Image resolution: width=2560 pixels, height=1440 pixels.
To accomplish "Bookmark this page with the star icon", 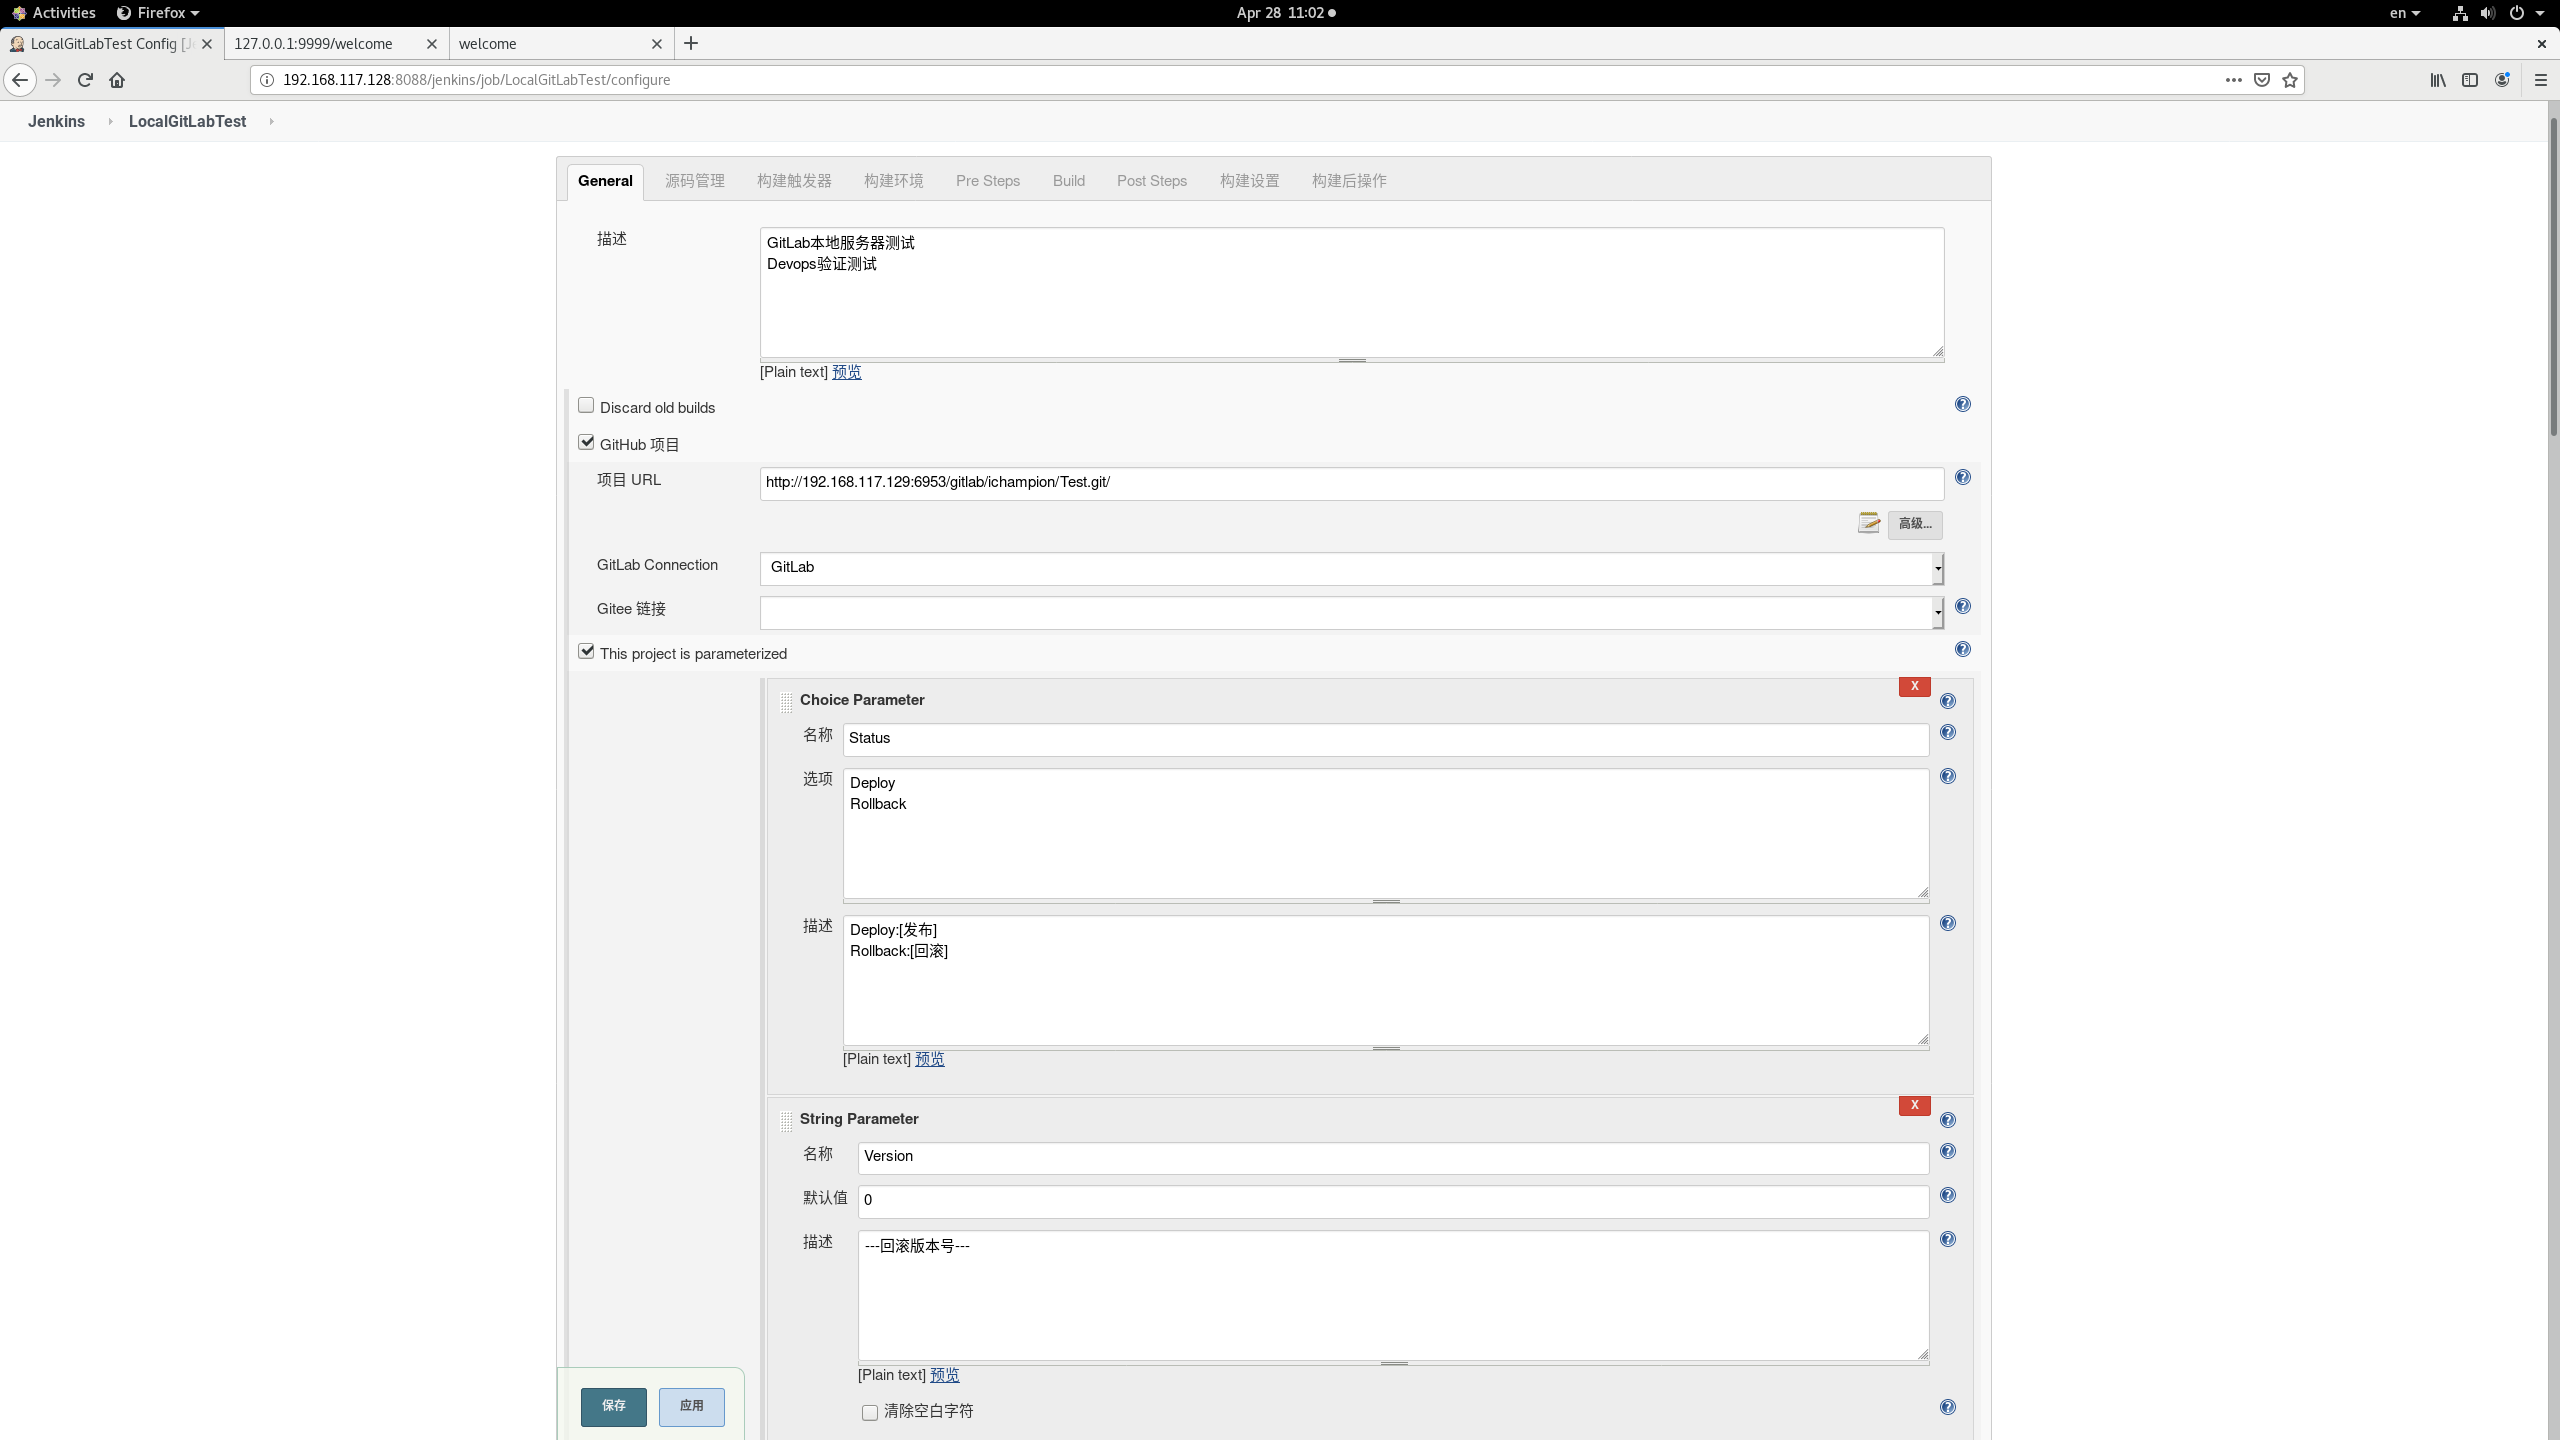I will [2288, 80].
